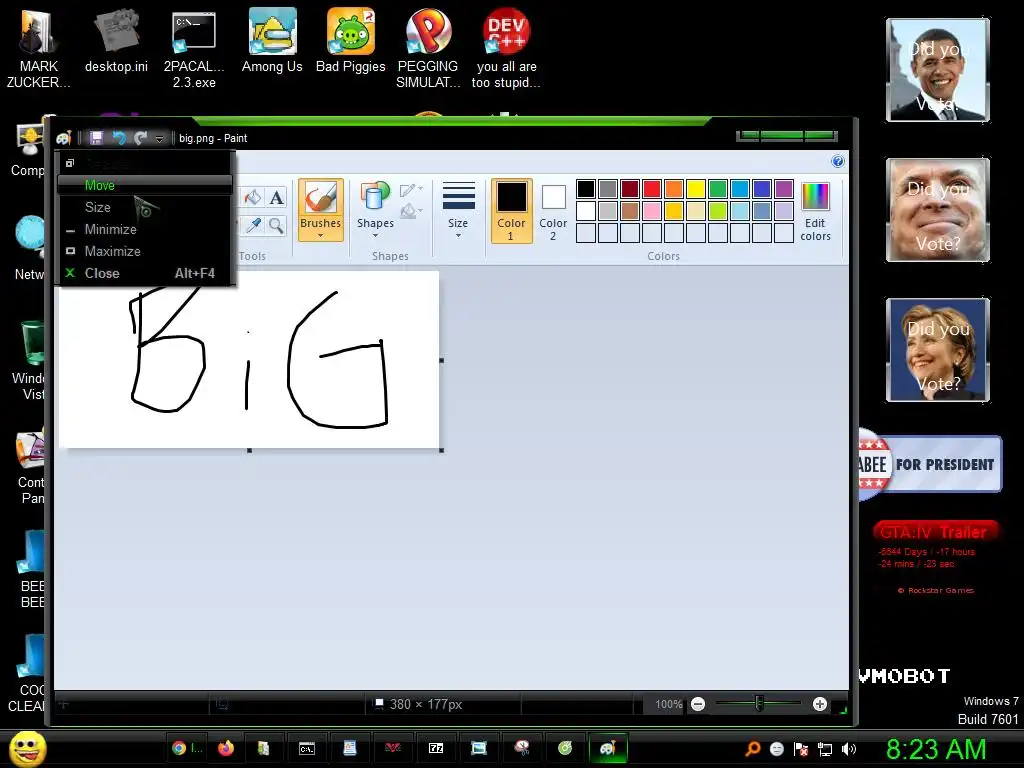Switch to Snipping Tool in taskbar

pyautogui.click(x=522, y=748)
